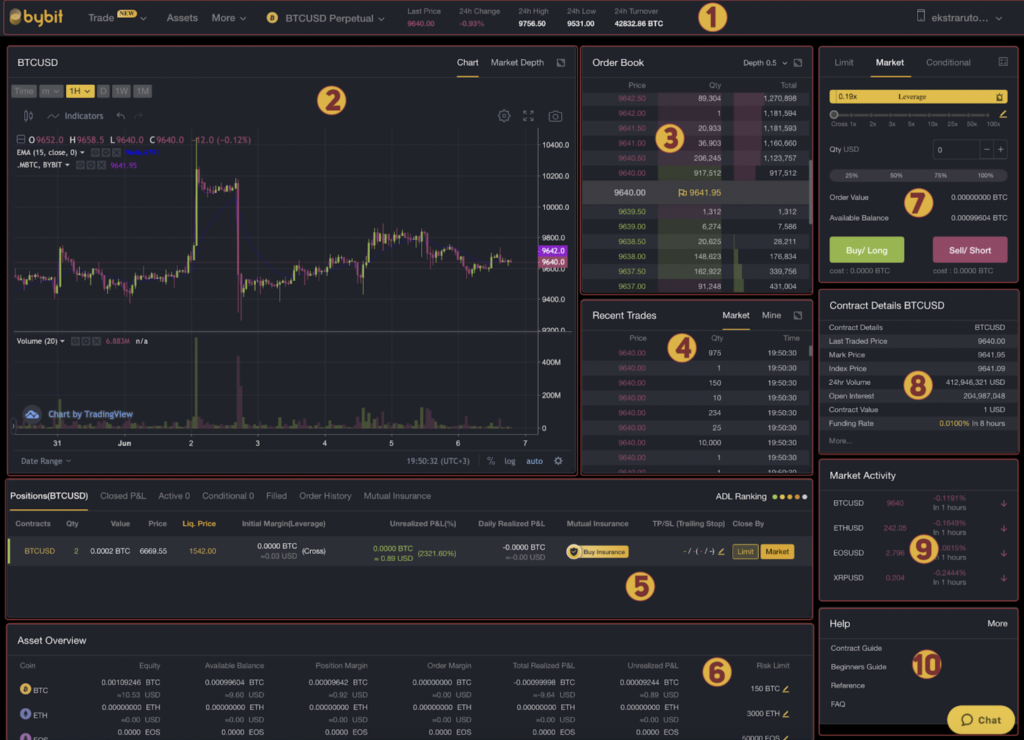Set order quantity to 50%
Screen dimensions: 1024x740
coord(896,175)
